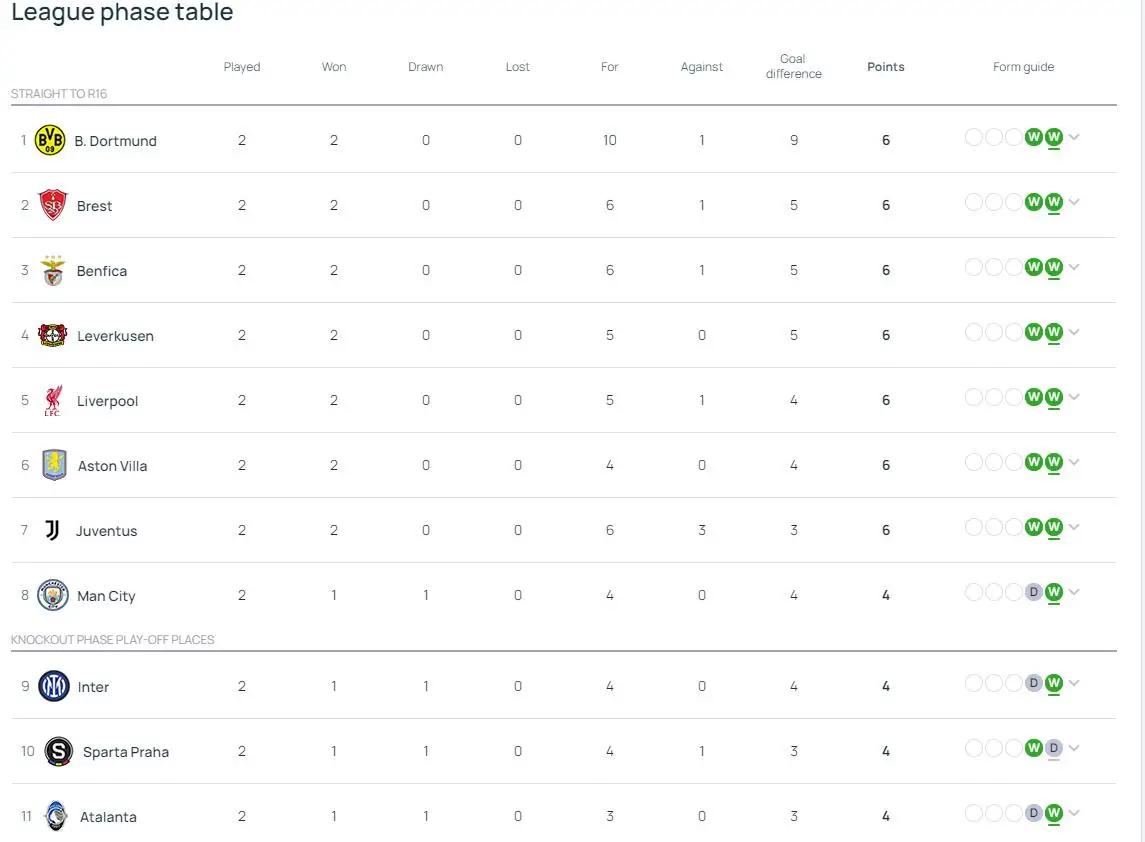
Task: Click the Borussia Dortmund club crest
Action: click(x=50, y=140)
